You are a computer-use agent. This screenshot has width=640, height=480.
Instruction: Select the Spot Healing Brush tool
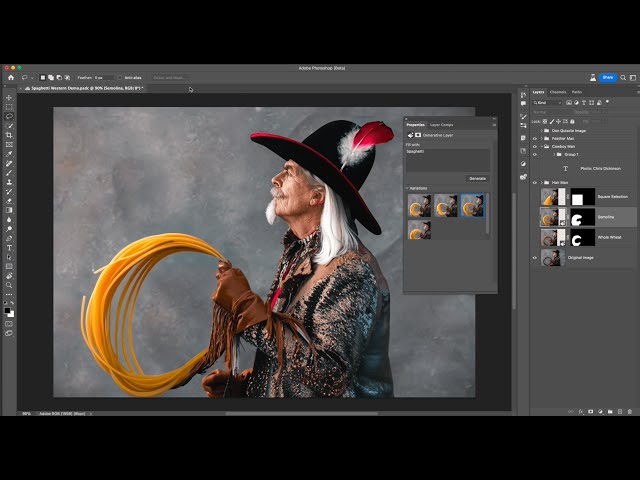coord(9,164)
